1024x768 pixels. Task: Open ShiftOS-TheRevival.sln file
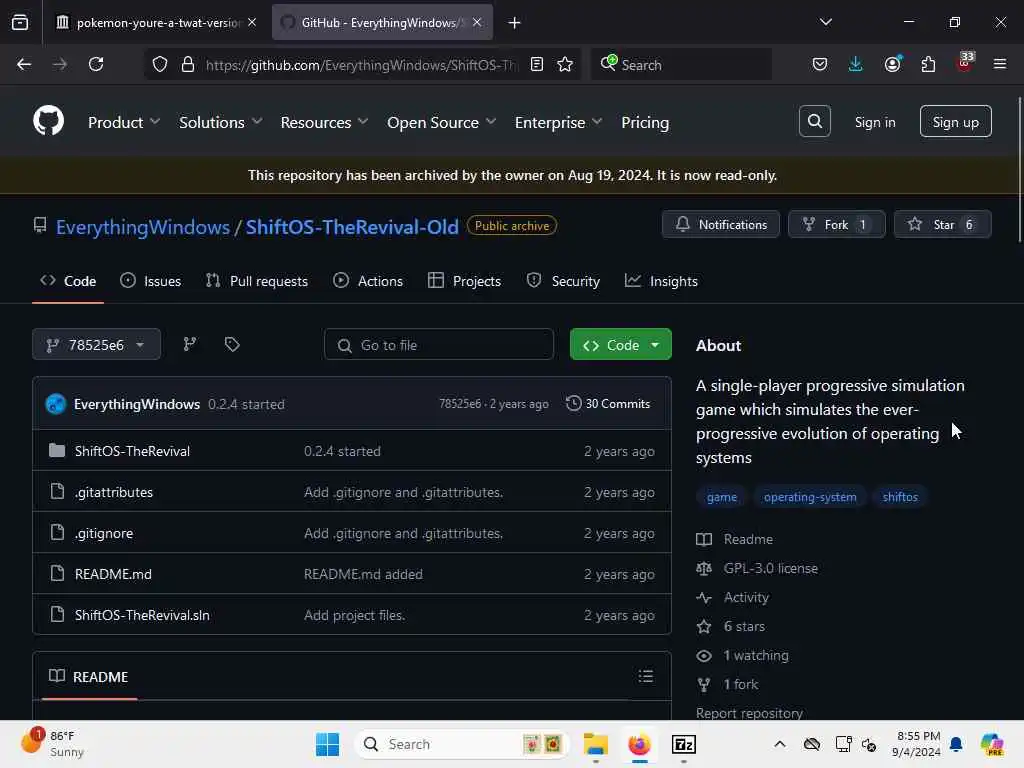click(142, 615)
